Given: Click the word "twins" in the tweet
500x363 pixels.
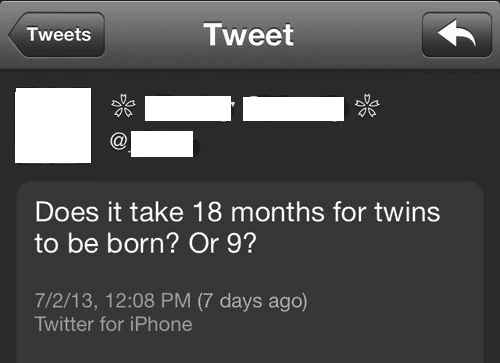Looking at the screenshot, I should coord(407,212).
